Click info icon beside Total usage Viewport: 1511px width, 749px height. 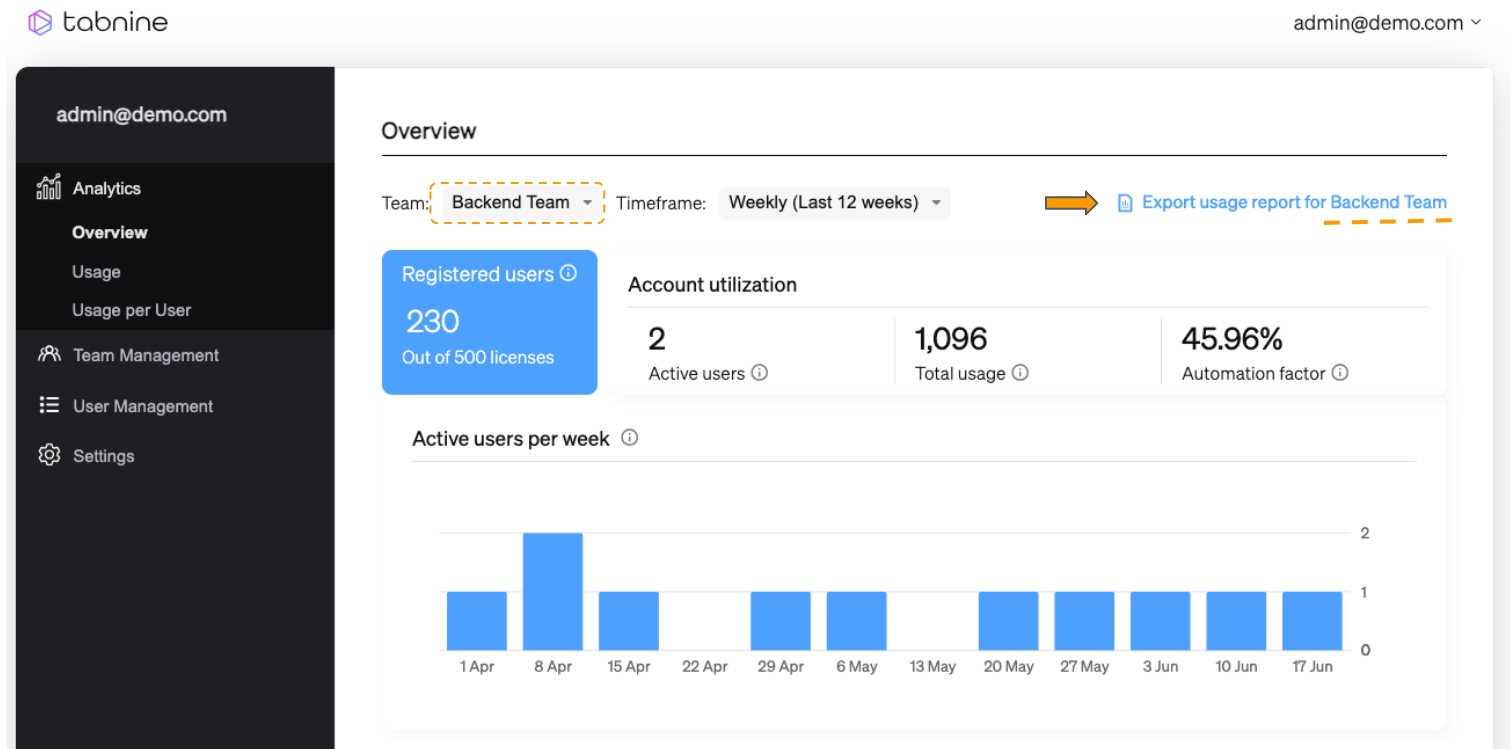1020,373
